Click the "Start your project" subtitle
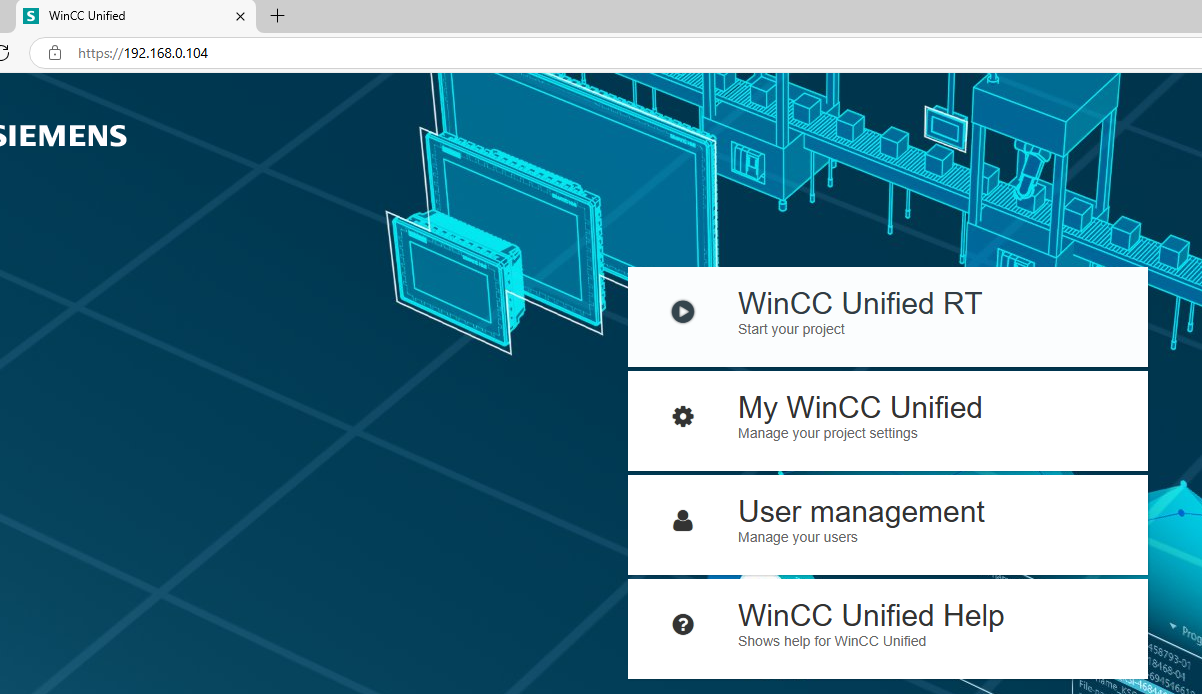Image resolution: width=1202 pixels, height=694 pixels. point(790,329)
